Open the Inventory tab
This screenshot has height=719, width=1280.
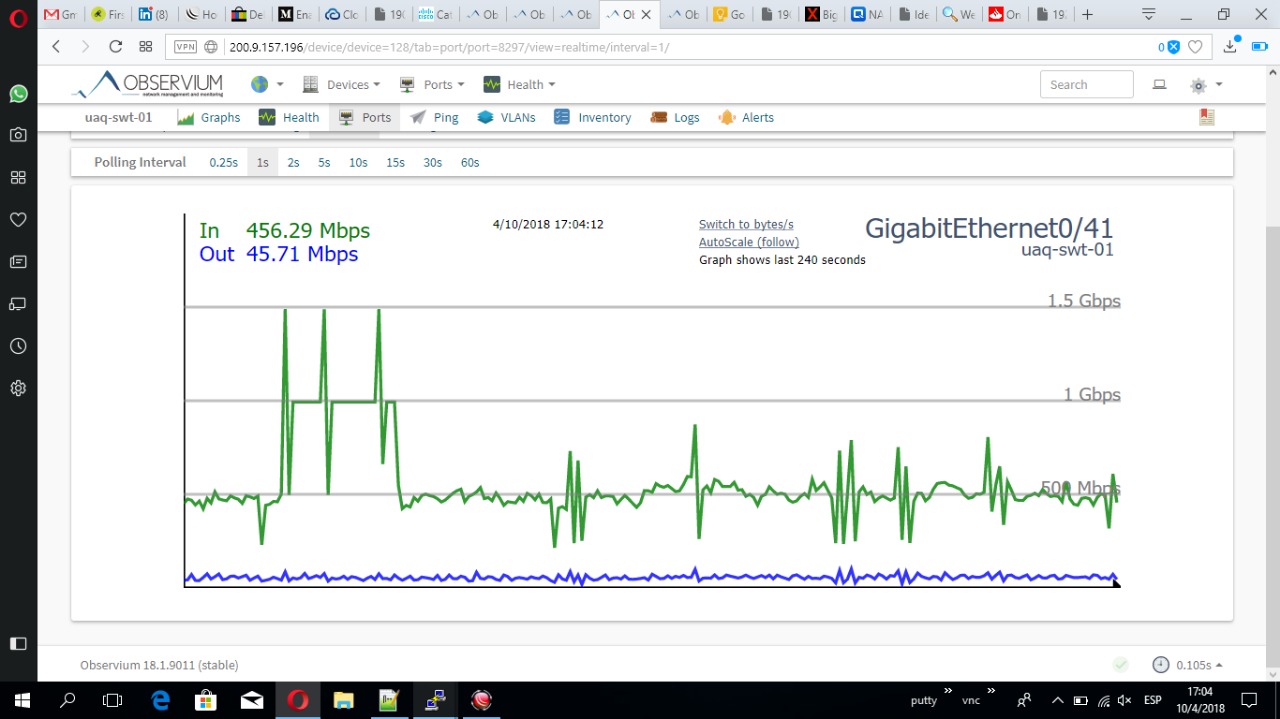pos(593,117)
